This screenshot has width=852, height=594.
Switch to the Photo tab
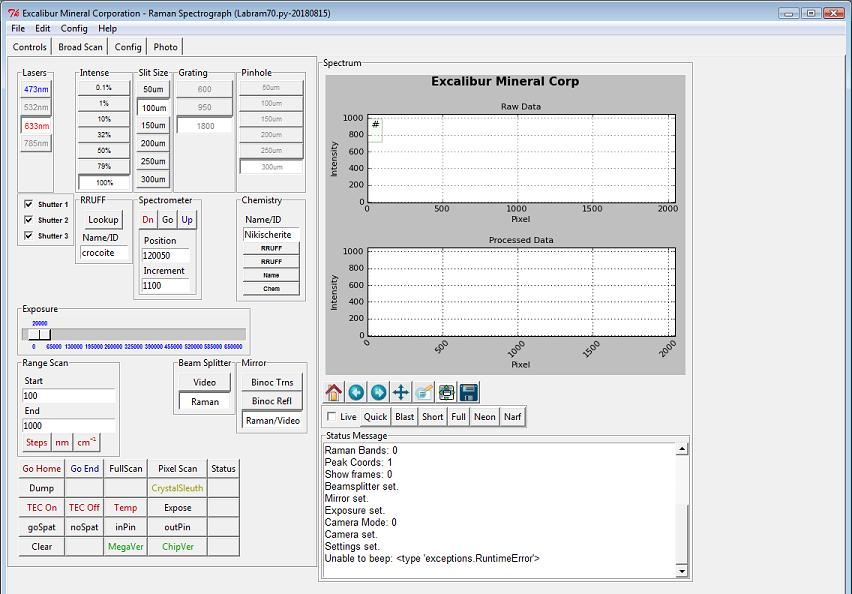(165, 47)
